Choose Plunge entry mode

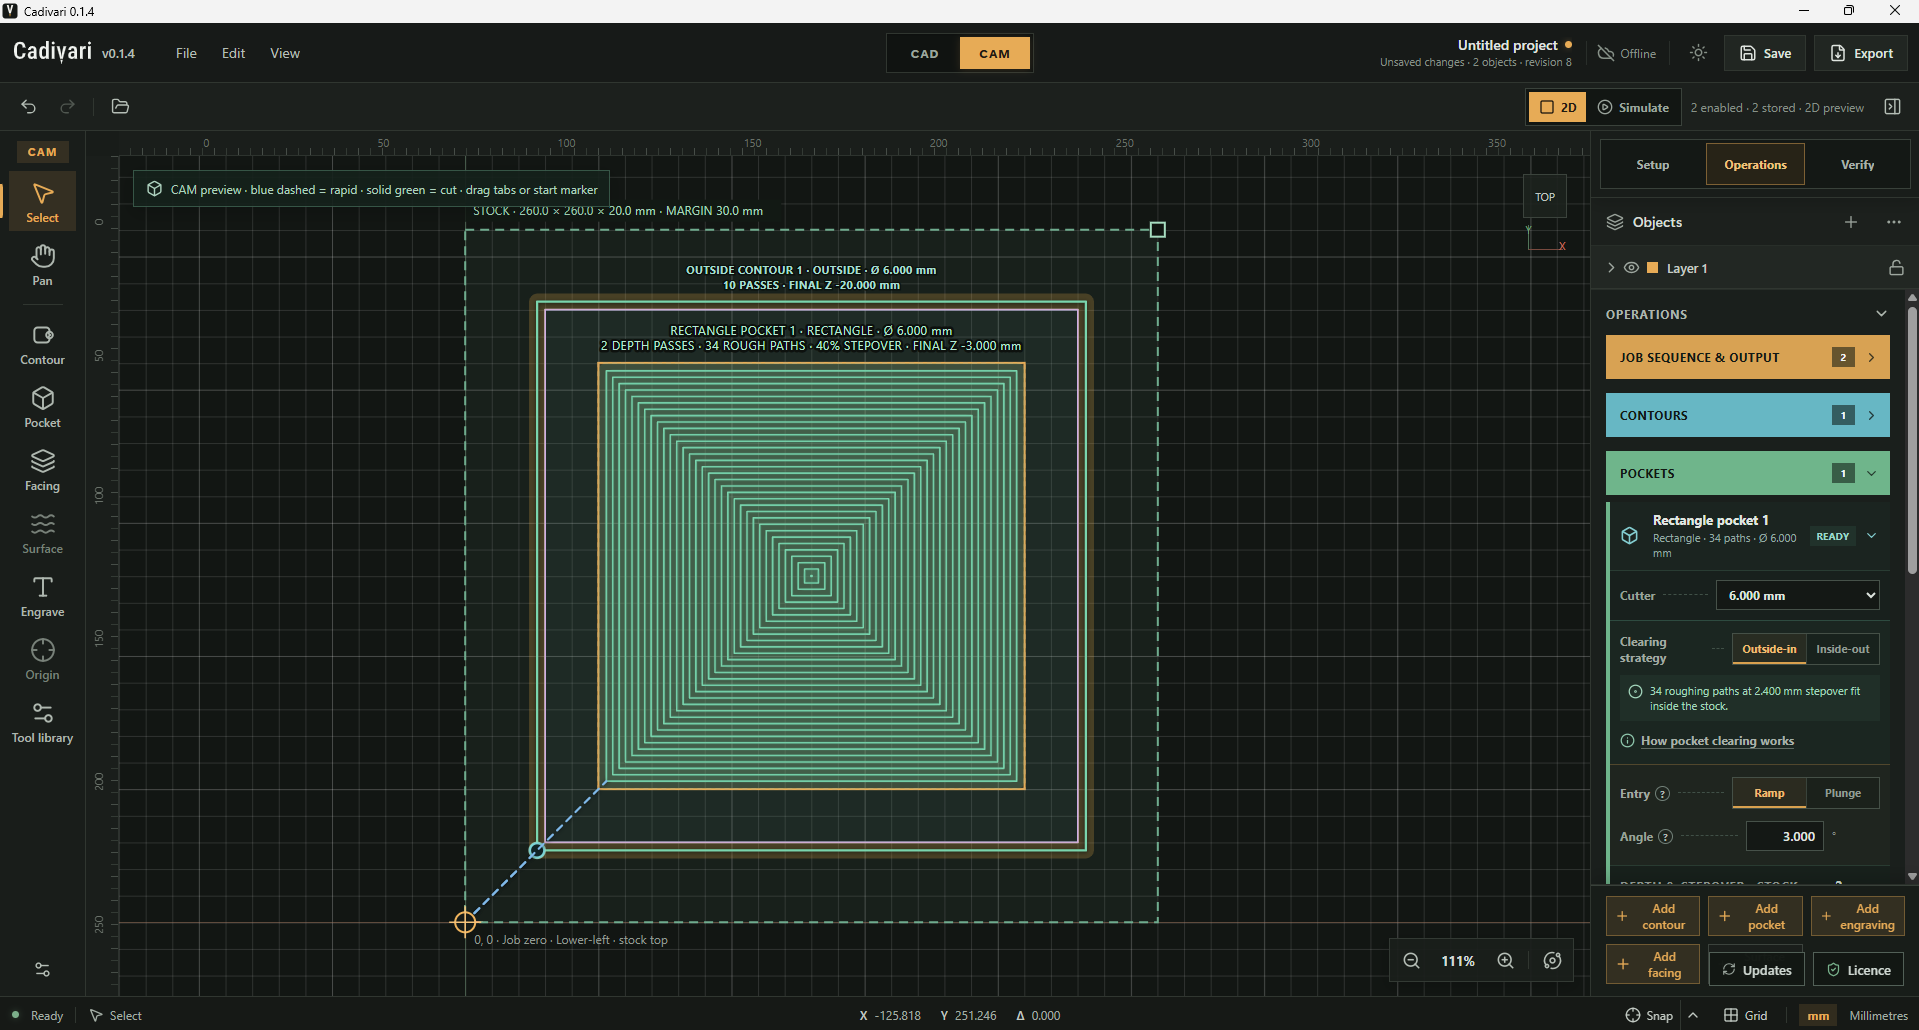pyautogui.click(x=1843, y=793)
